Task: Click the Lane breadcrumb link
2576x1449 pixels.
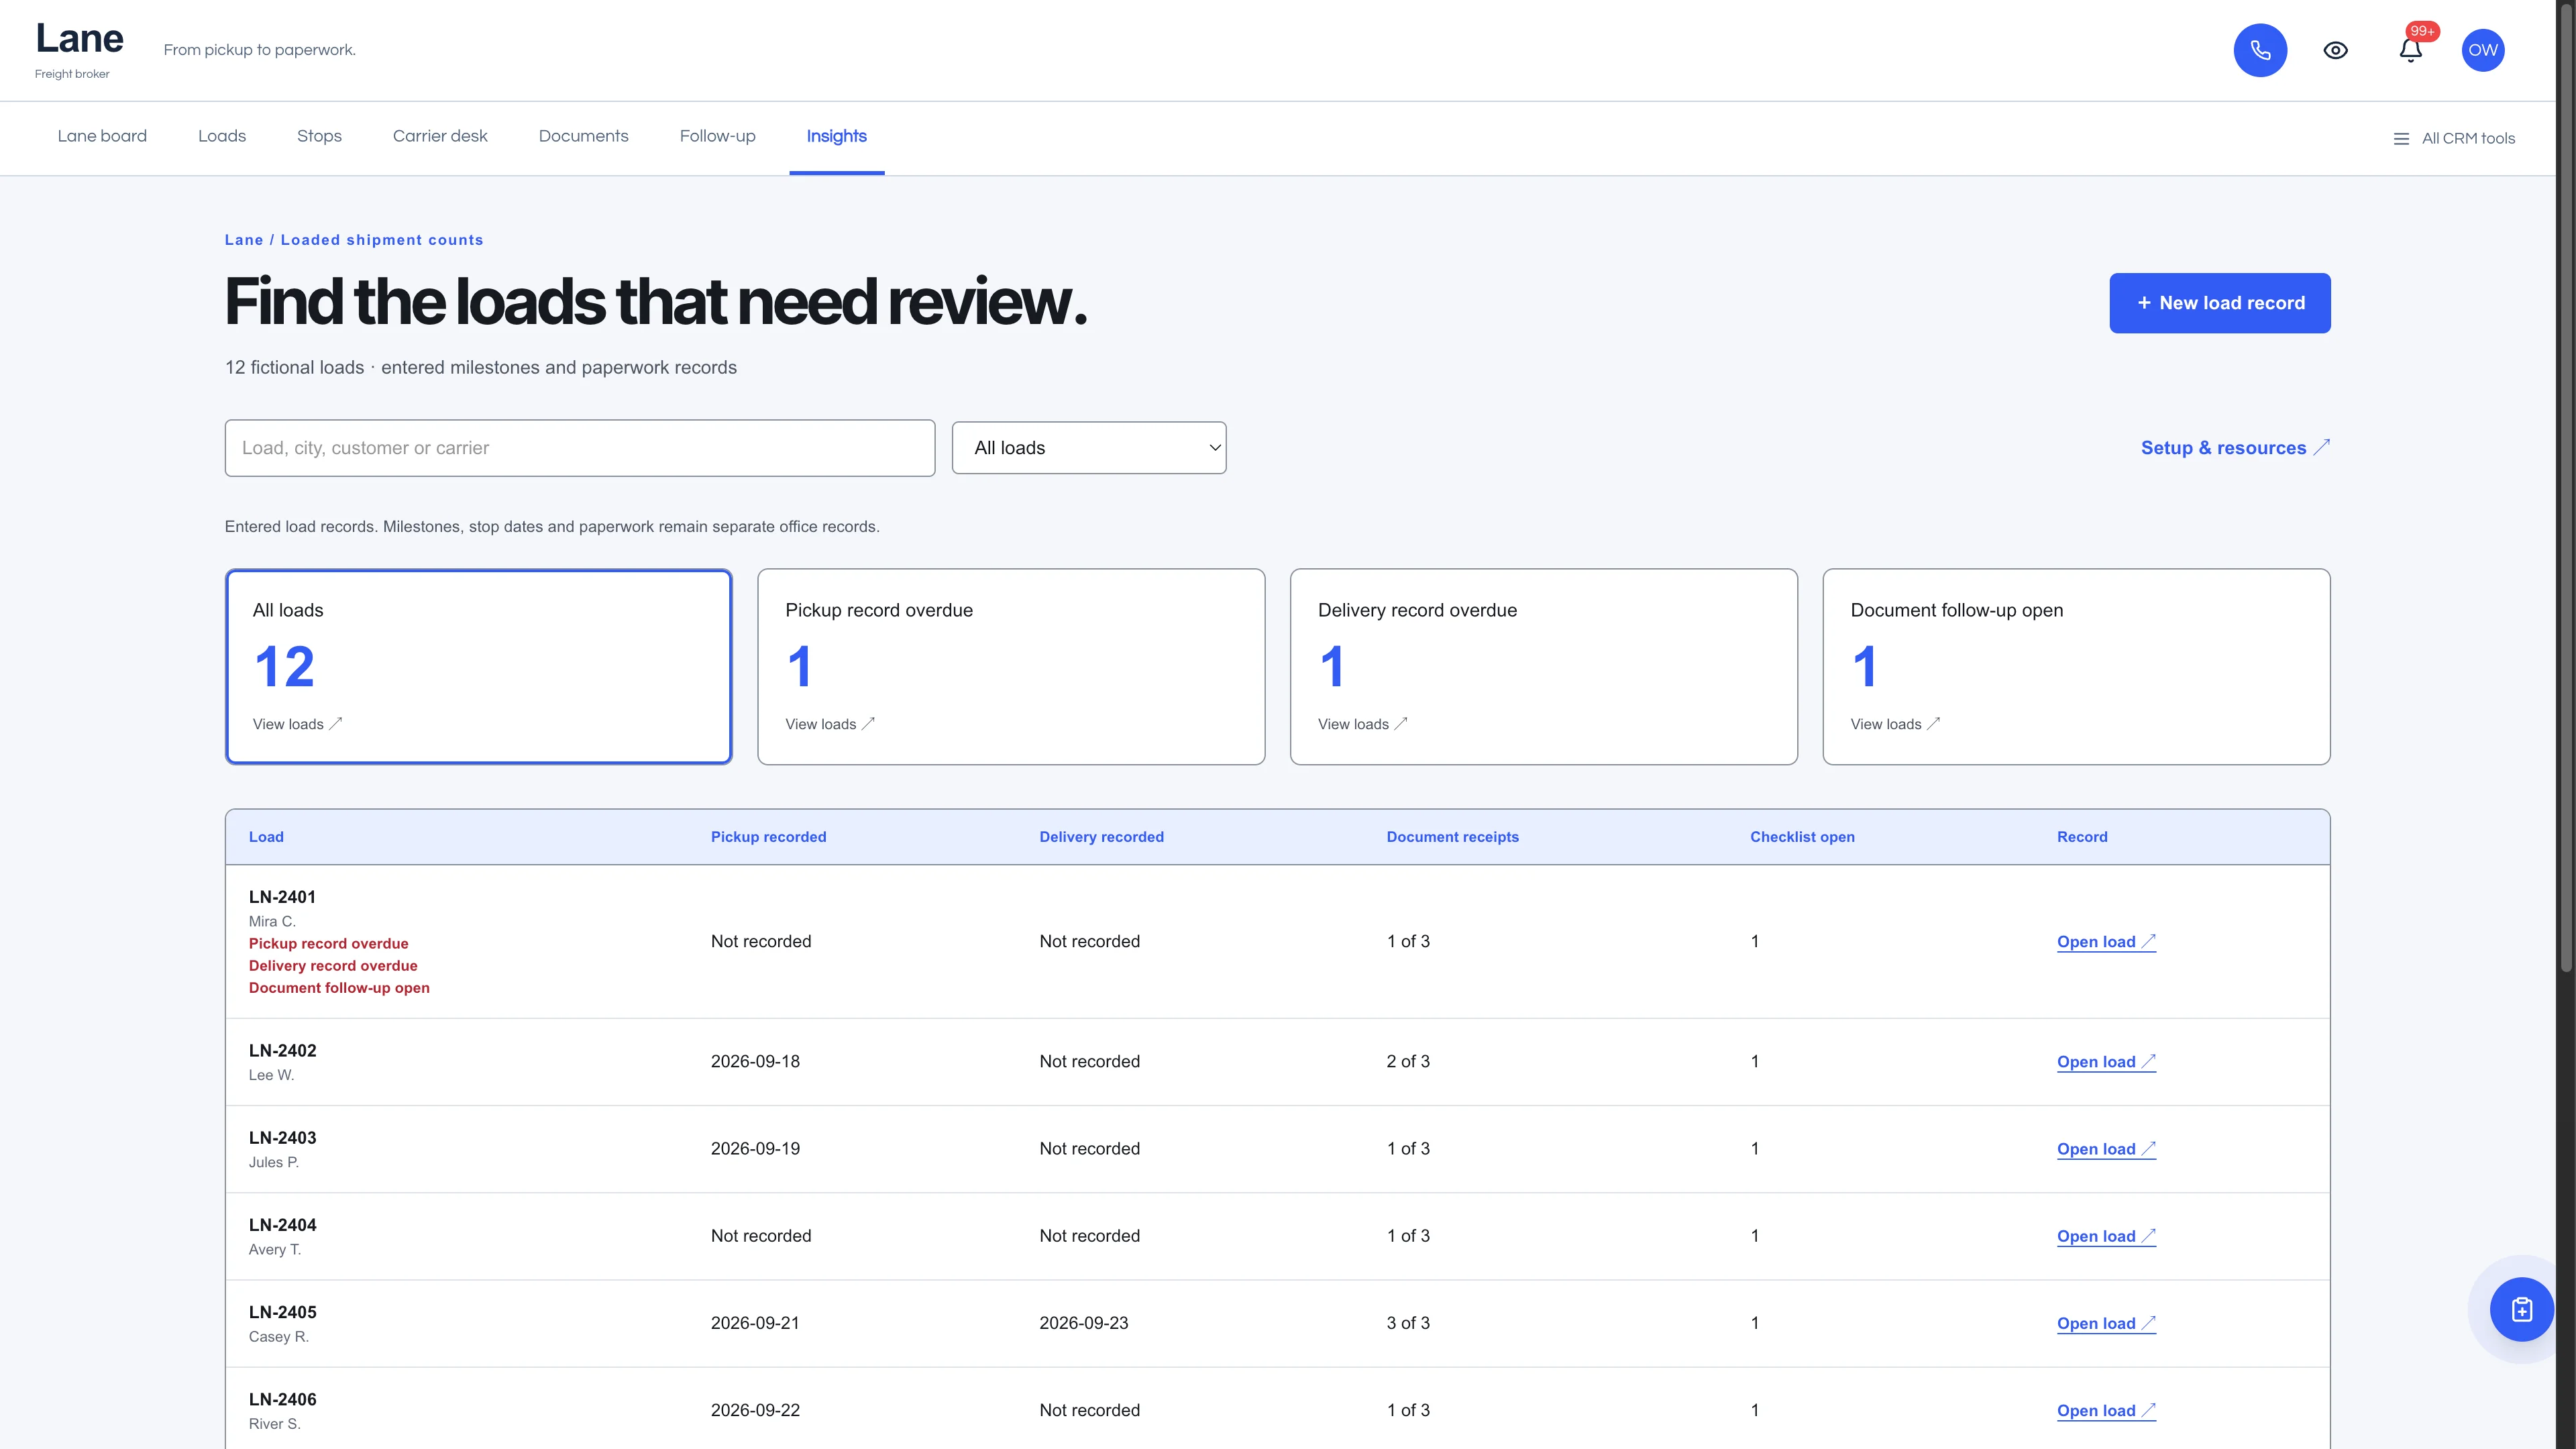Action: pyautogui.click(x=244, y=240)
